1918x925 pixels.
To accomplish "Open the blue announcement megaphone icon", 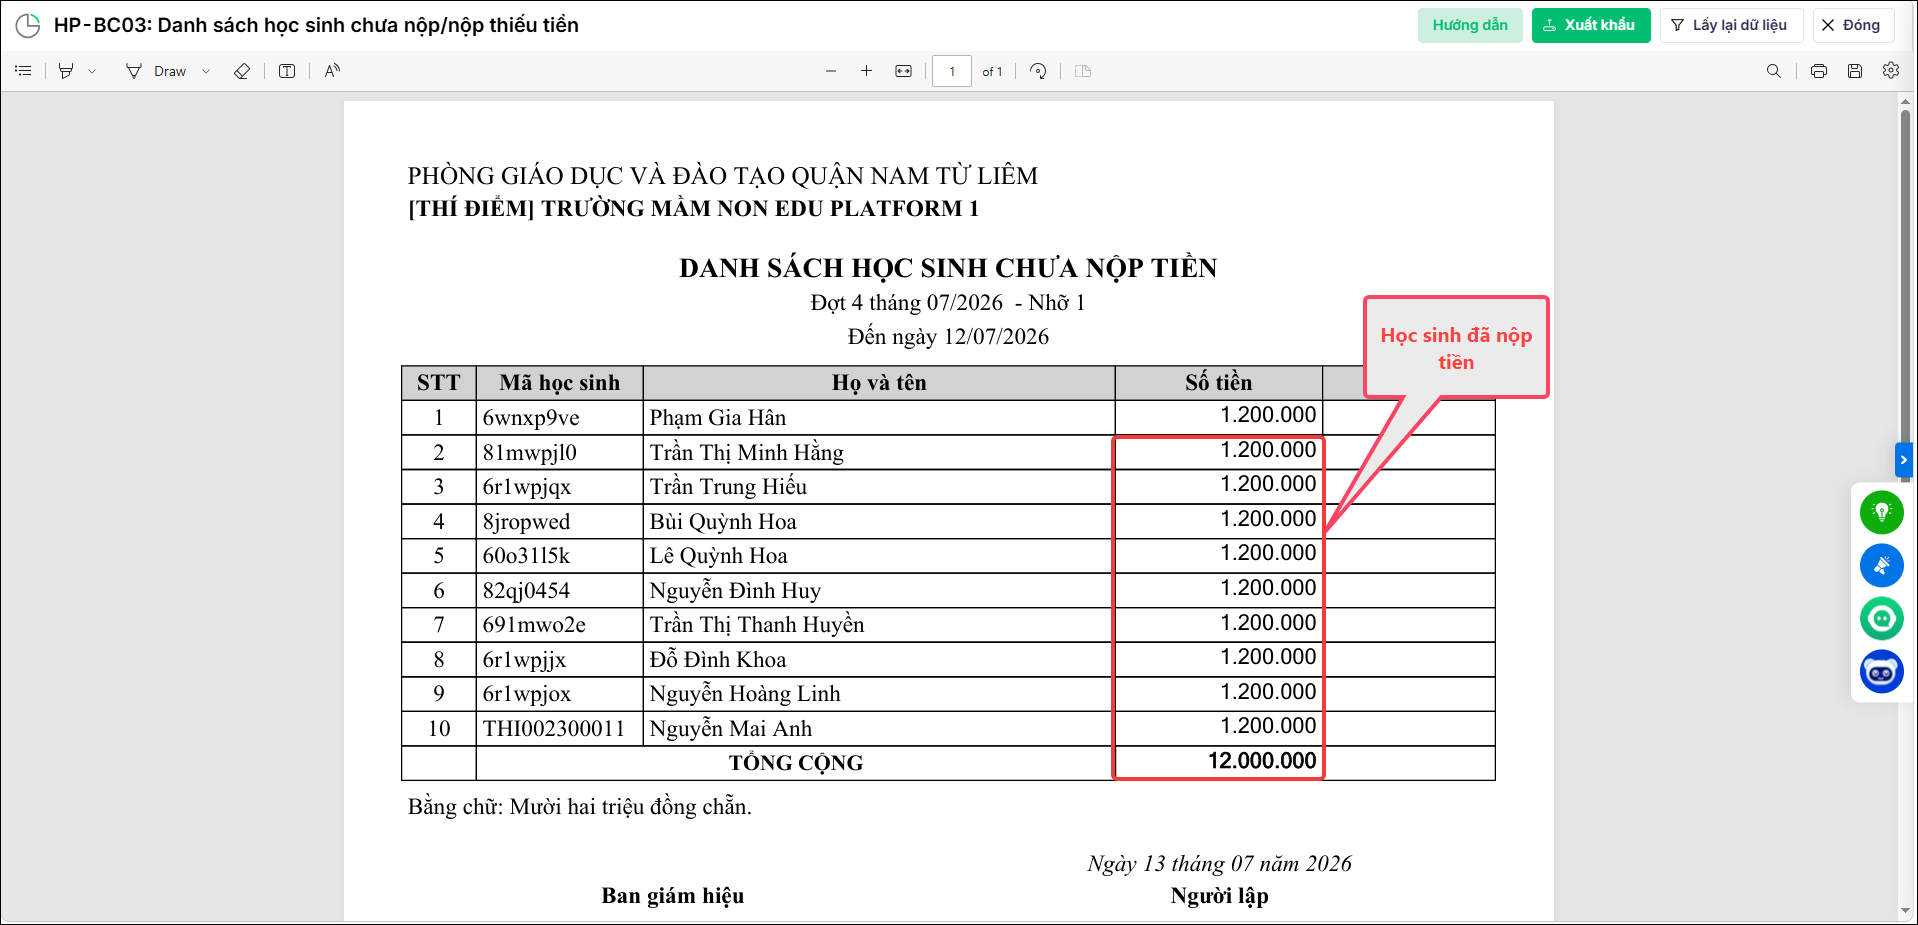I will pos(1882,565).
